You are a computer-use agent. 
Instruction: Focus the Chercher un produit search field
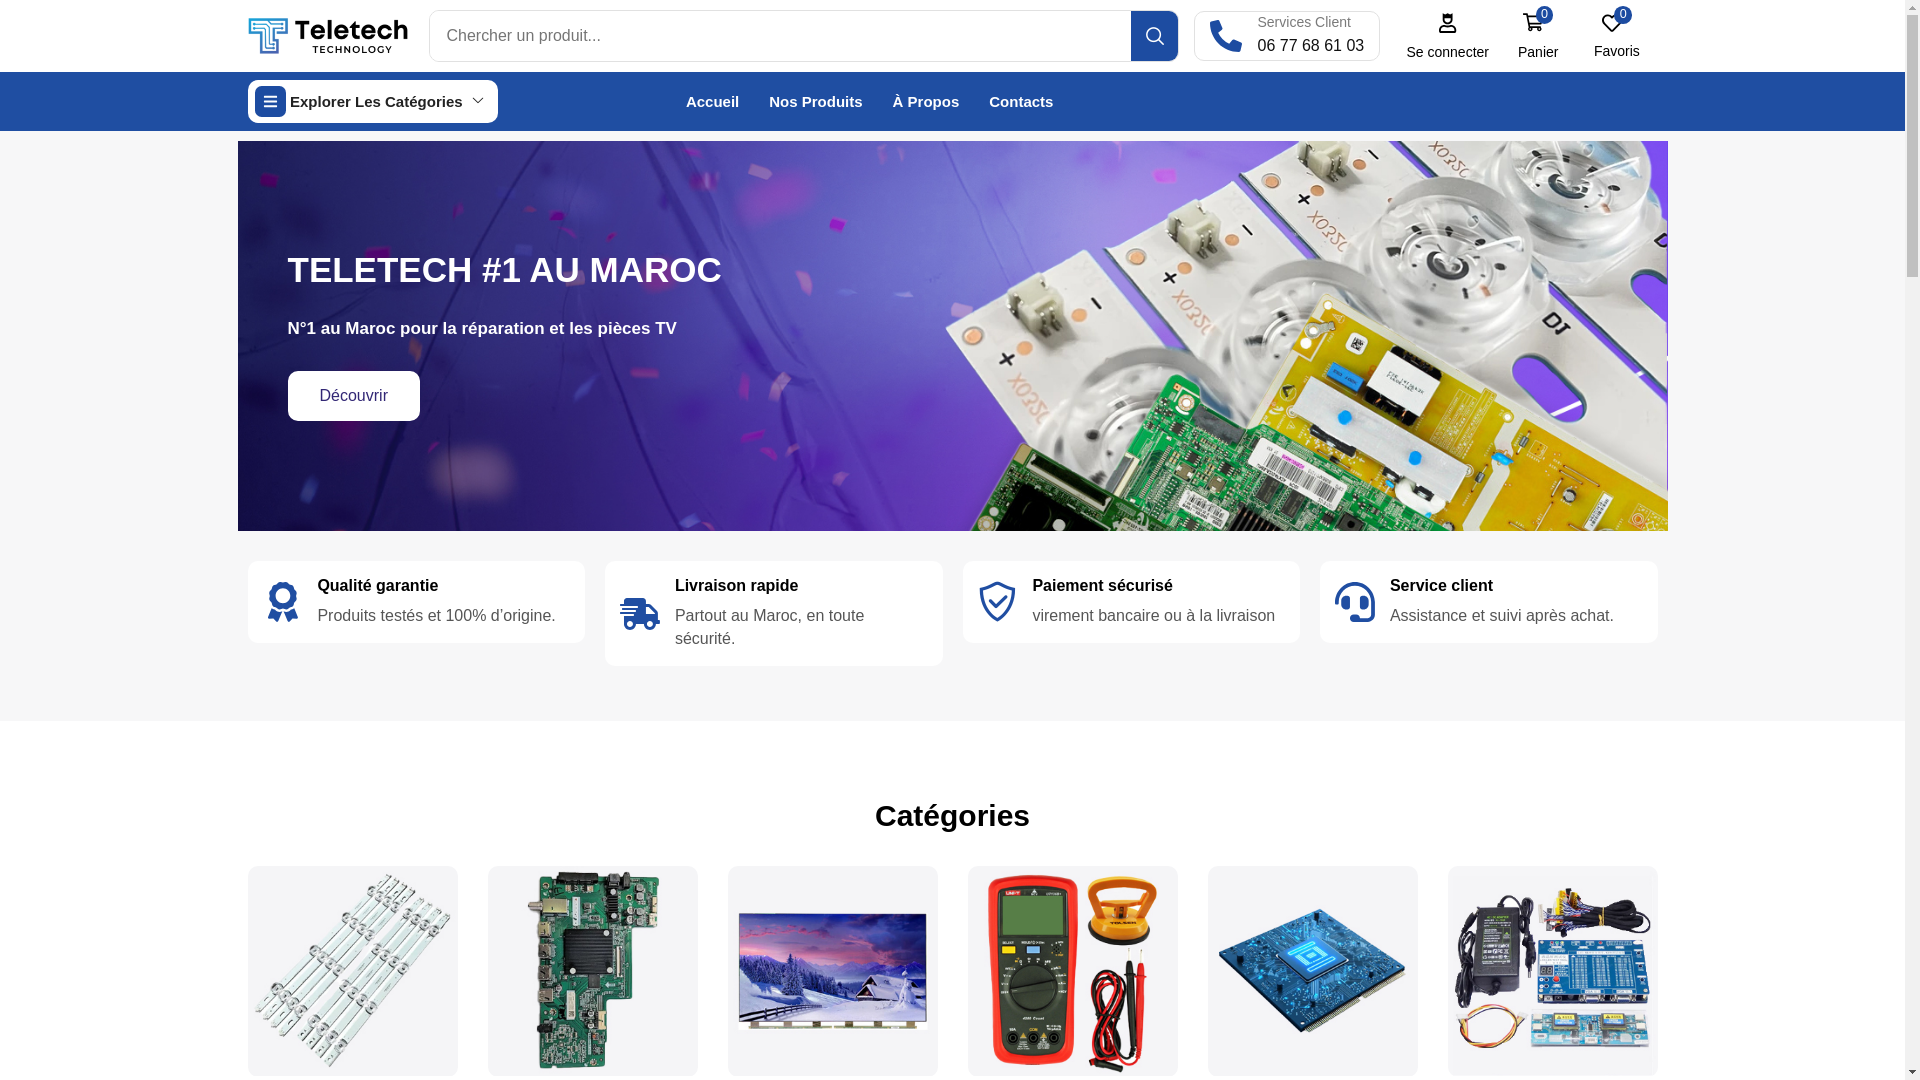780,36
